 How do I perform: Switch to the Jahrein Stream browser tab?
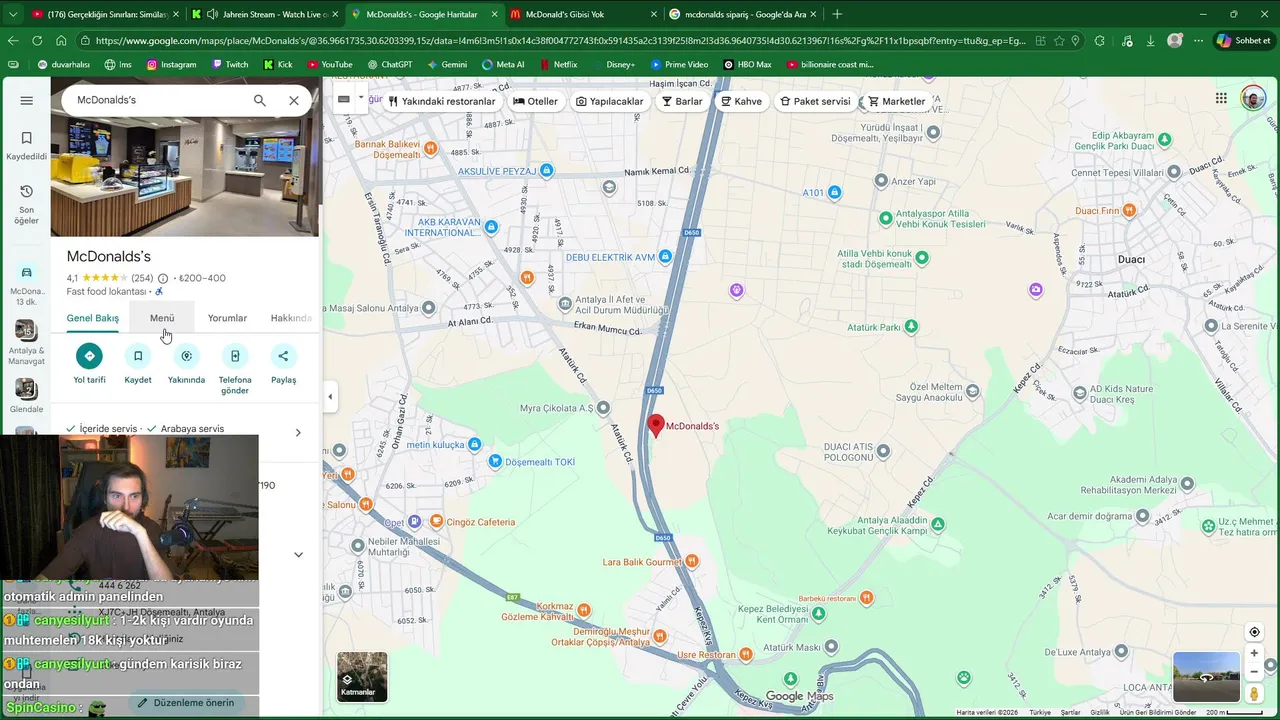[265, 14]
